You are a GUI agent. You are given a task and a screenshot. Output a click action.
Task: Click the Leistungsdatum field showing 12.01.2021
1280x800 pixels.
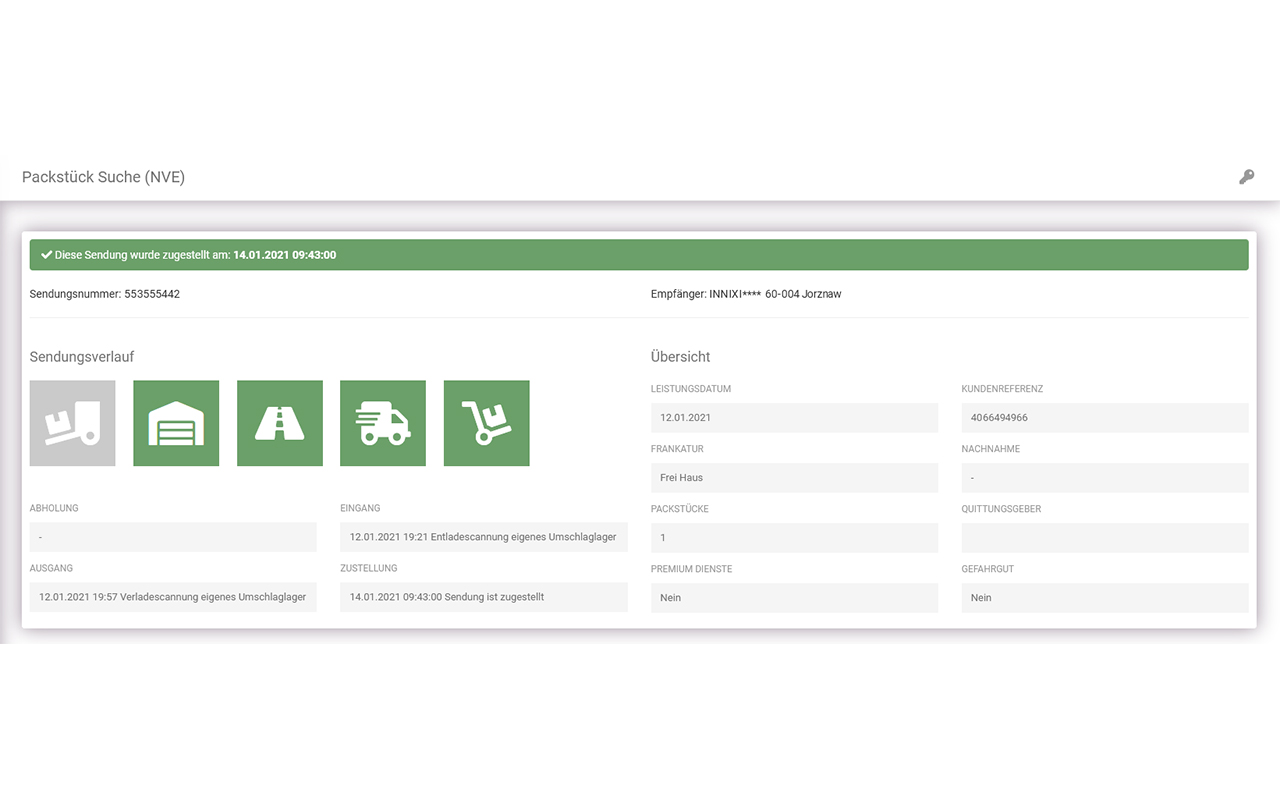[794, 418]
